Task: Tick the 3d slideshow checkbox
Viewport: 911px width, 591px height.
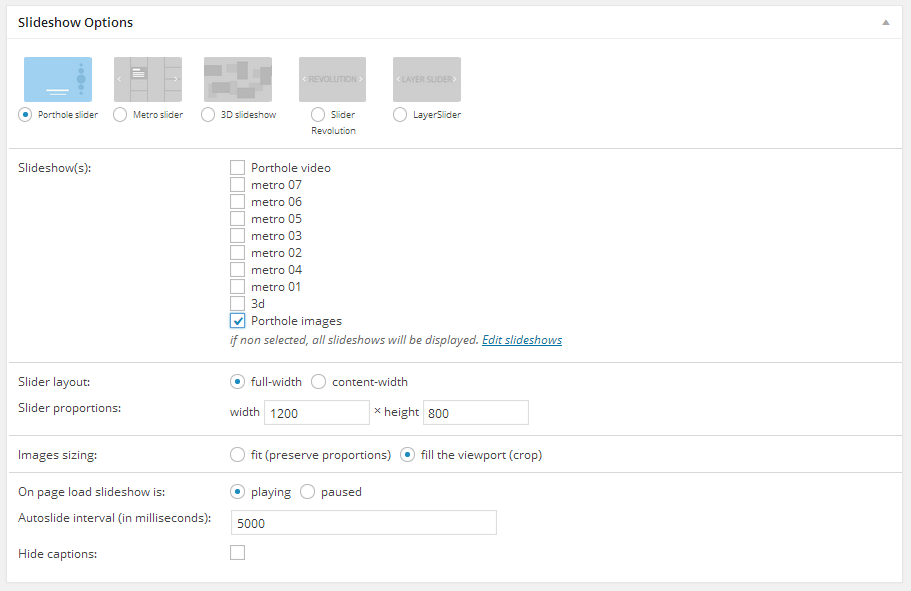Action: click(x=237, y=304)
